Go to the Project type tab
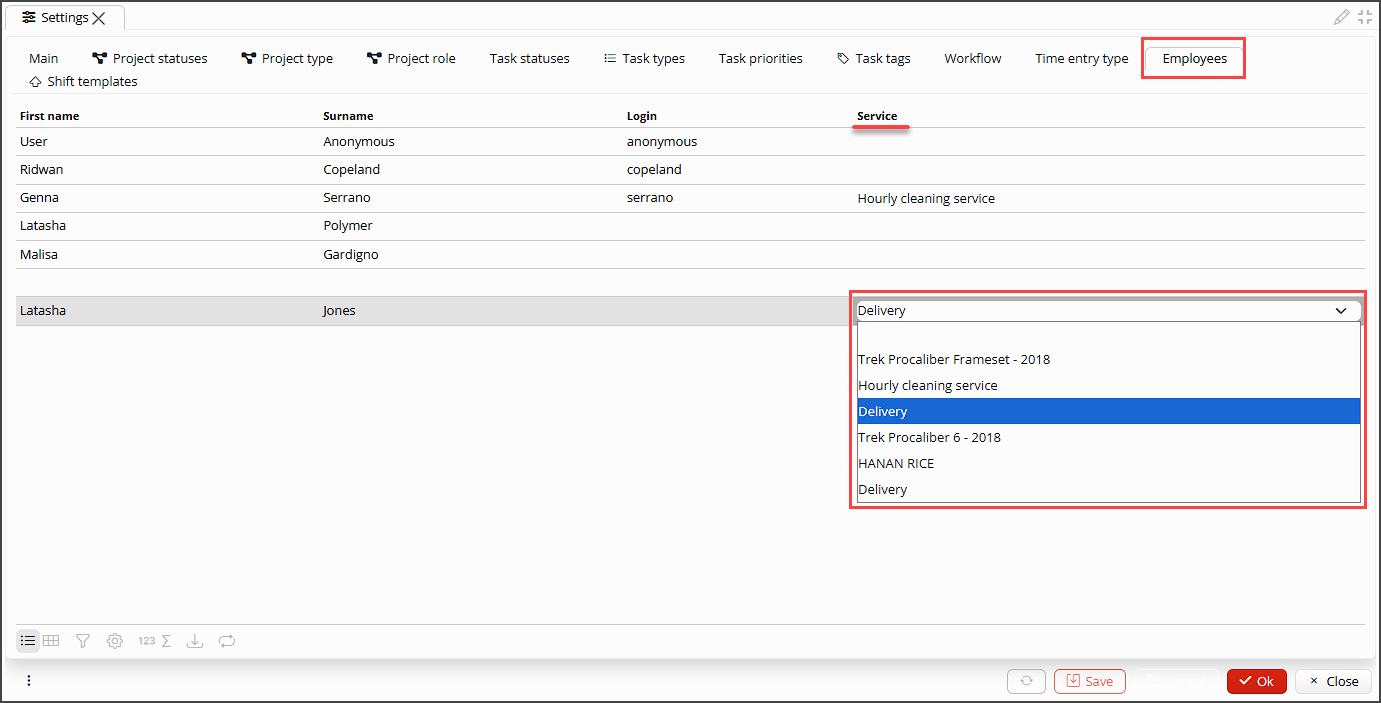The height and width of the screenshot is (703, 1381). click(287, 59)
